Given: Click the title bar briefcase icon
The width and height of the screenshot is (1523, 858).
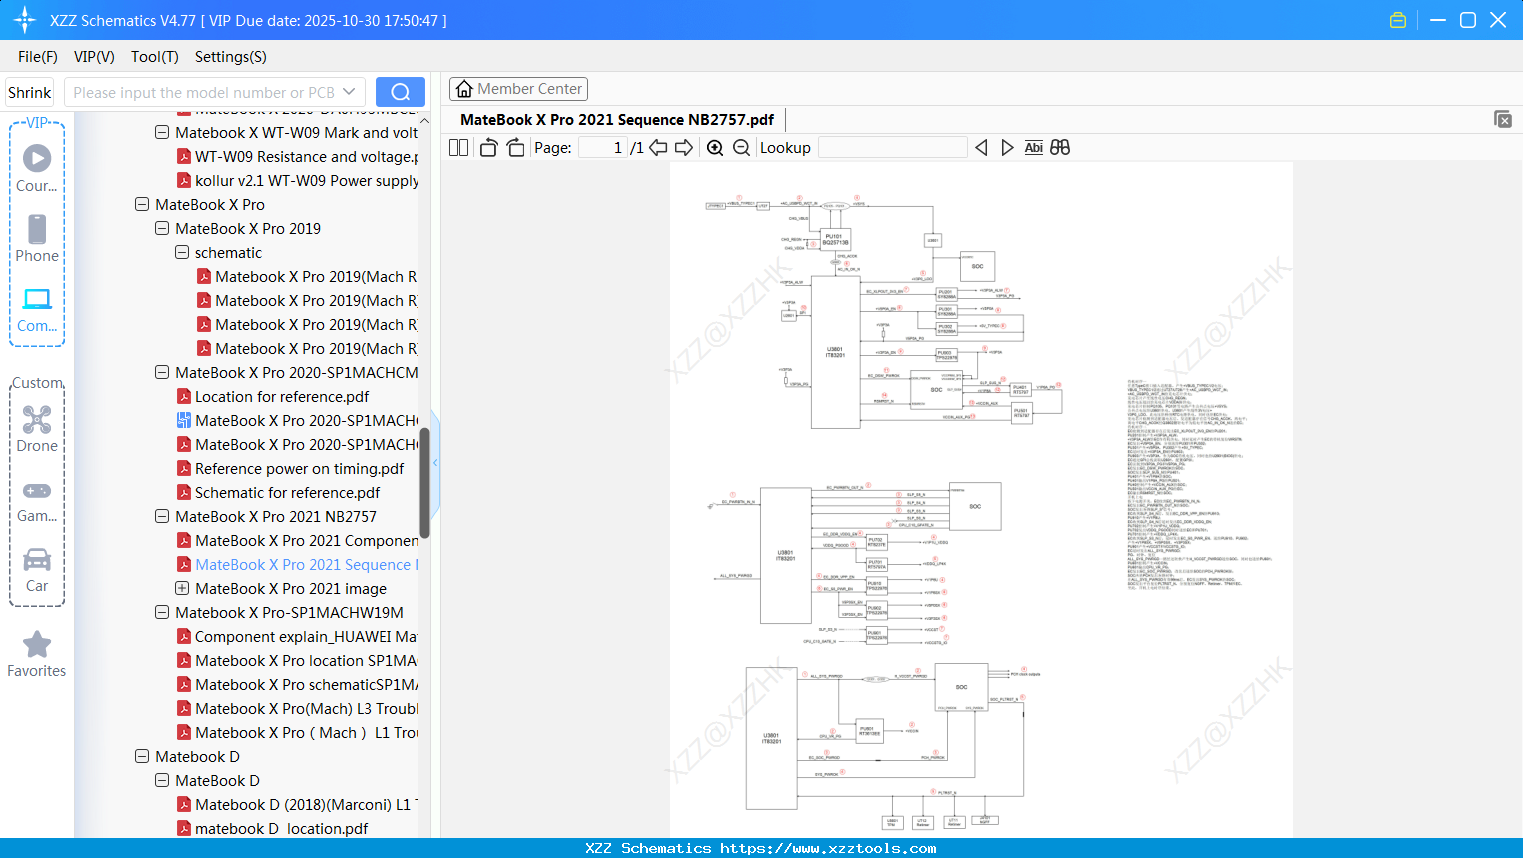Looking at the screenshot, I should pyautogui.click(x=1398, y=20).
